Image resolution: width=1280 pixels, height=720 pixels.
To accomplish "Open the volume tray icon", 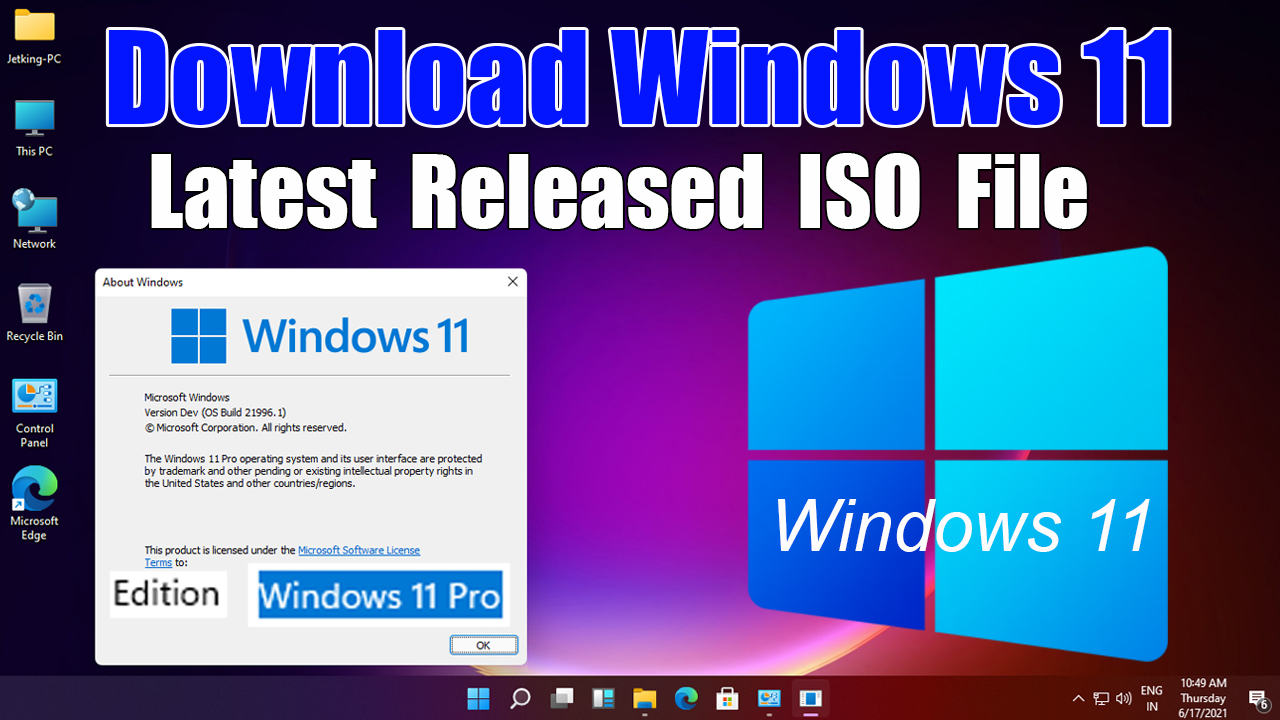I will pos(1123,698).
